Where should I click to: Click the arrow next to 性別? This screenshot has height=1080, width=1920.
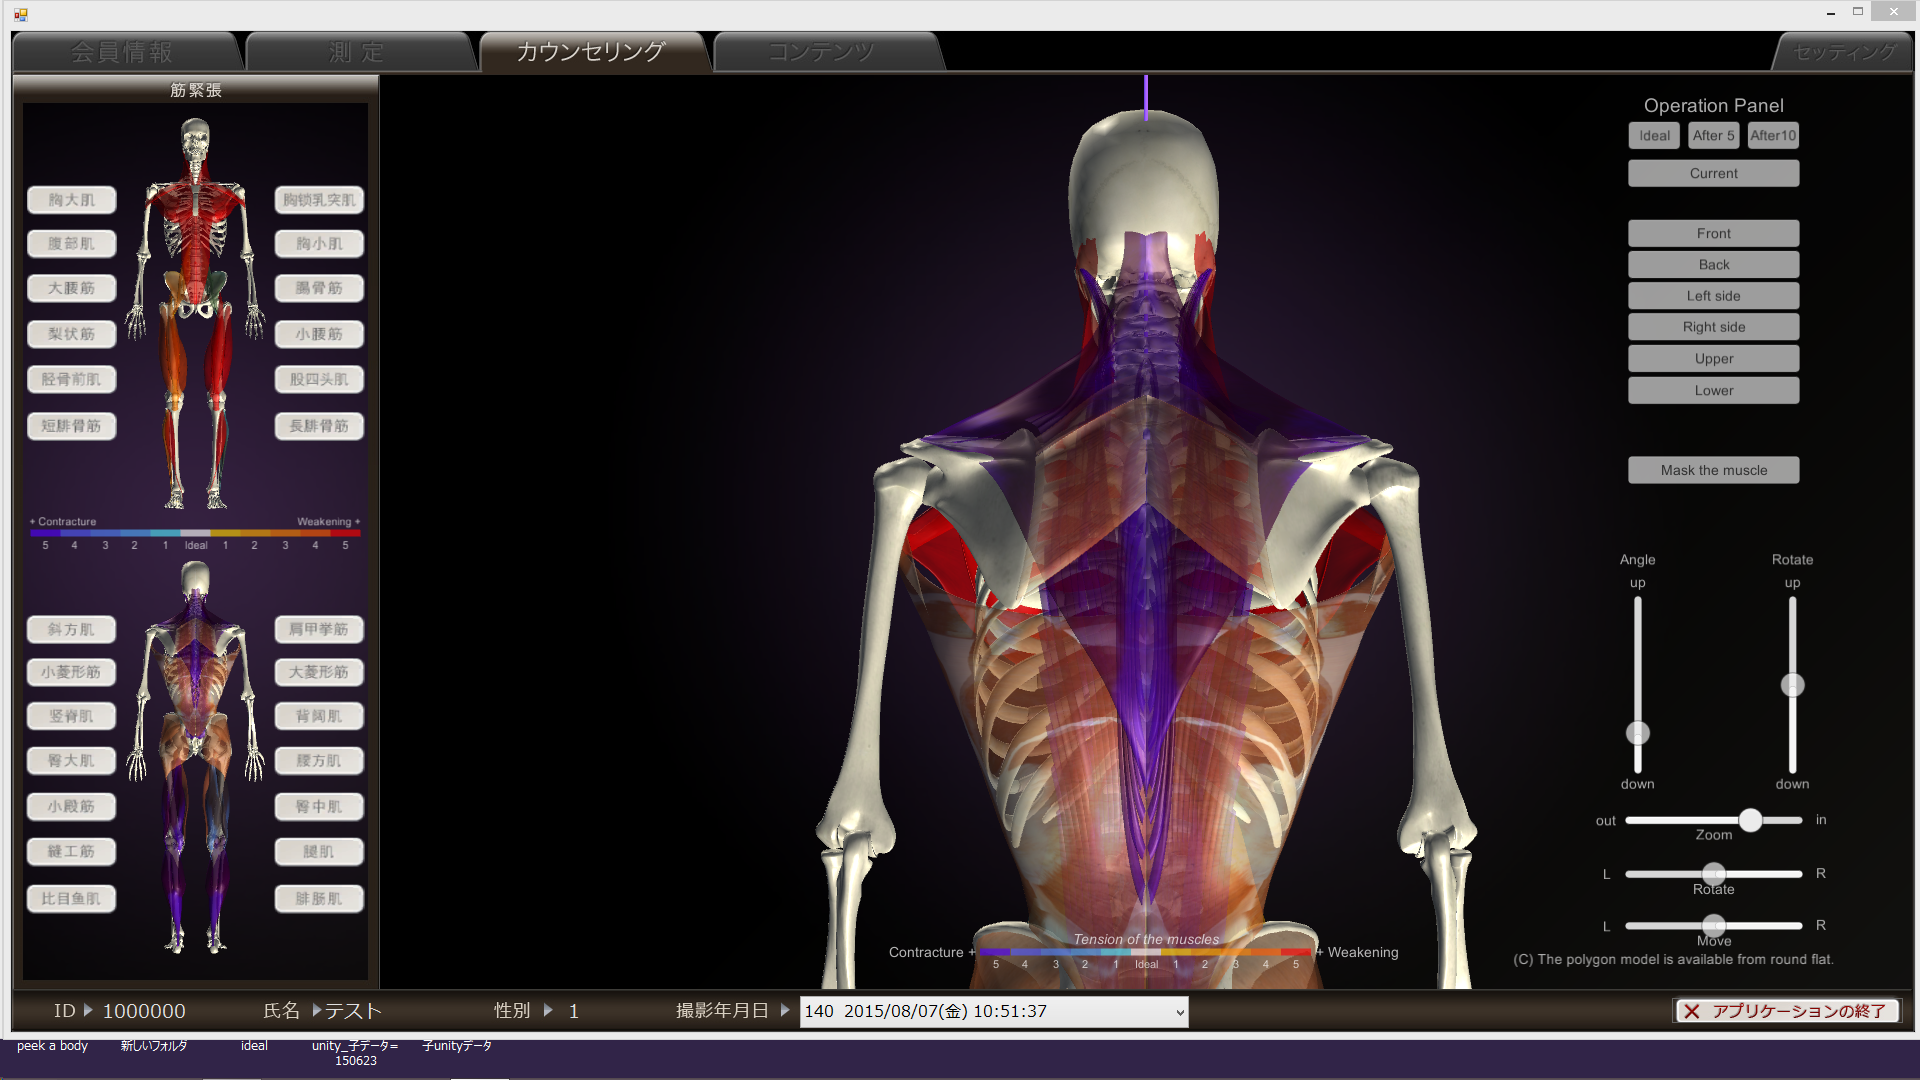click(548, 1010)
